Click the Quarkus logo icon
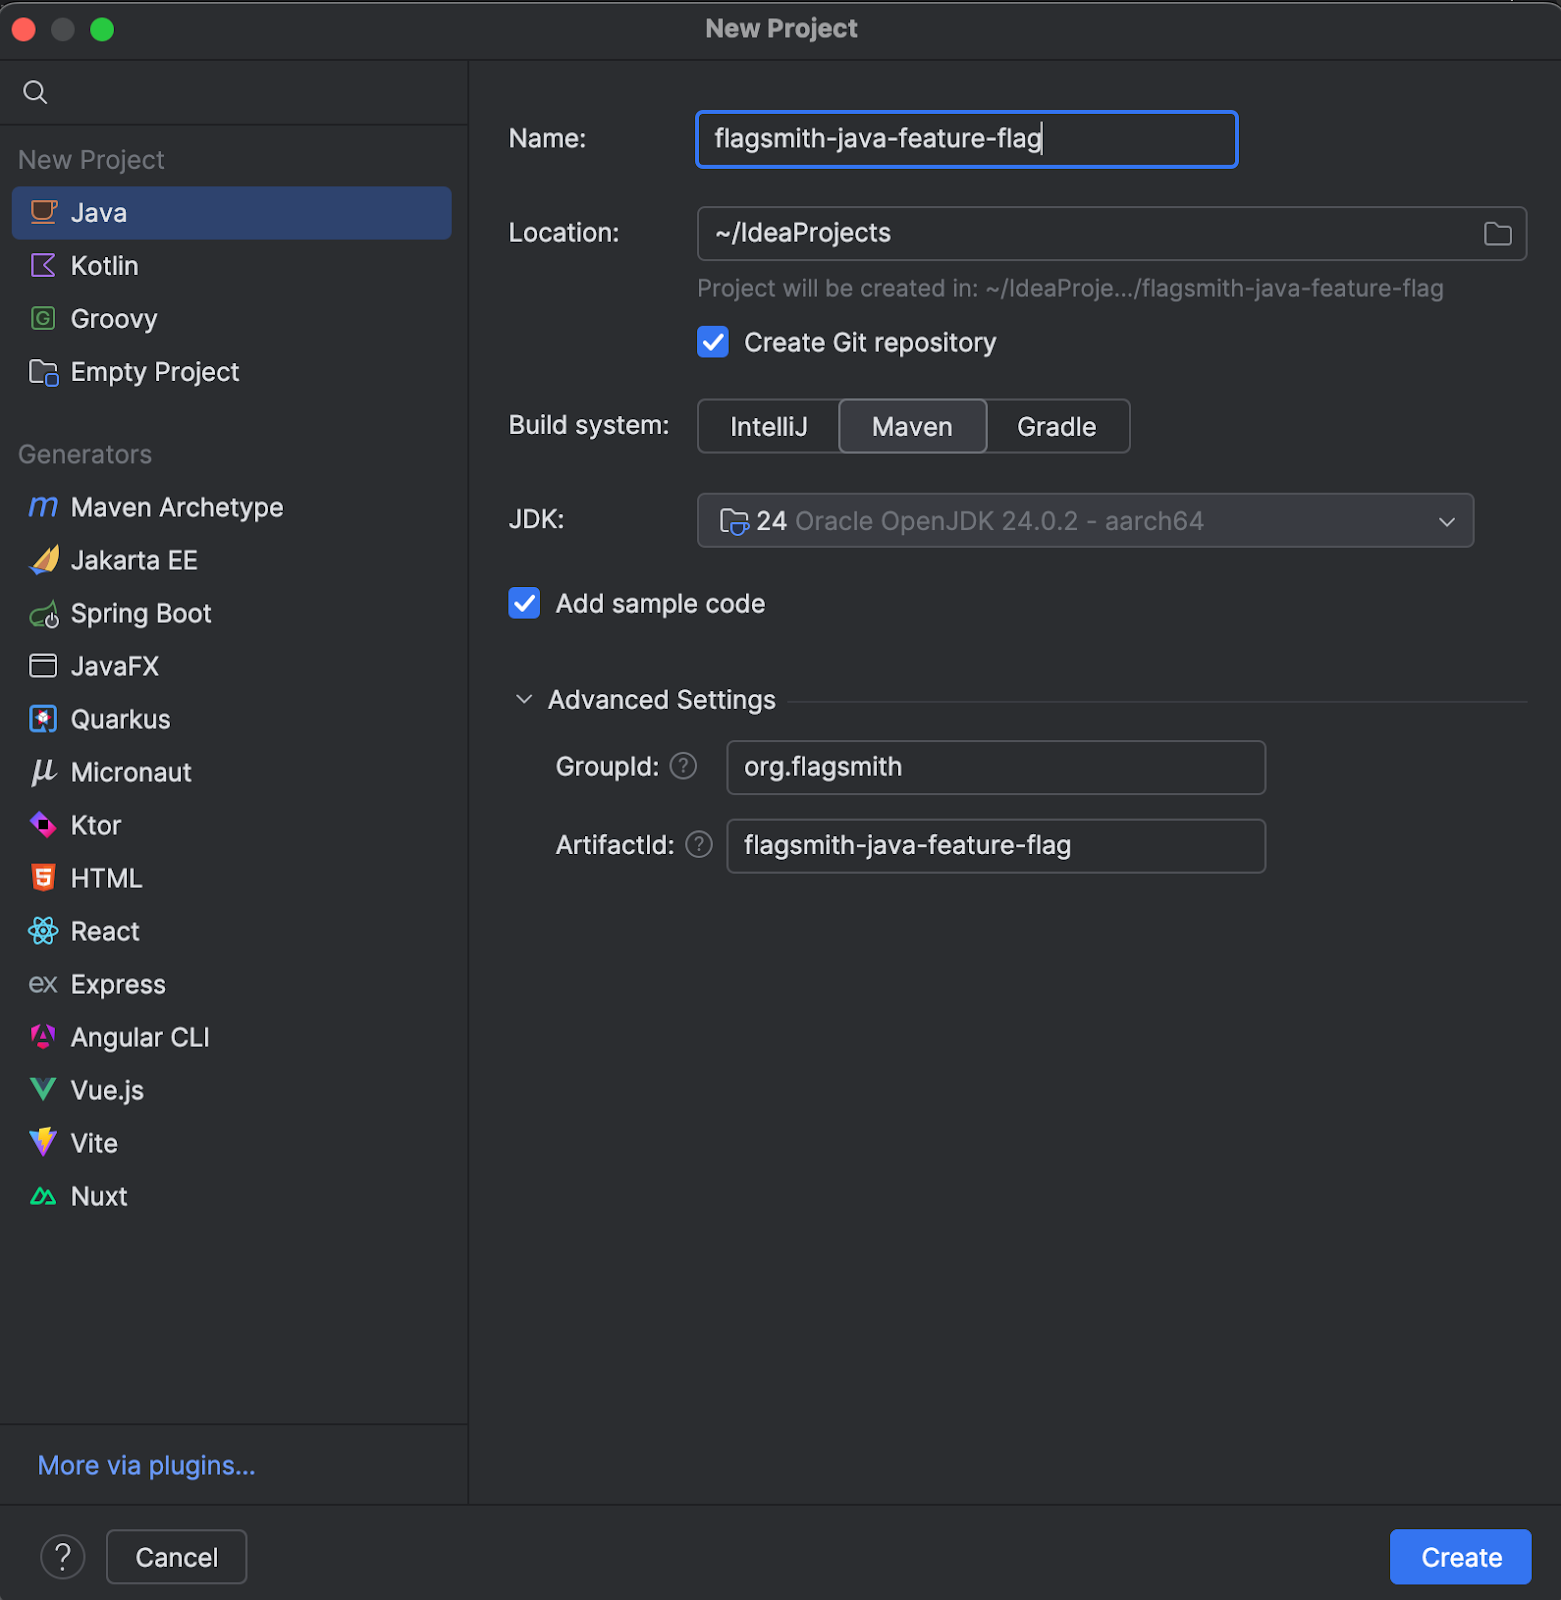Image resolution: width=1561 pixels, height=1600 pixels. coord(43,719)
